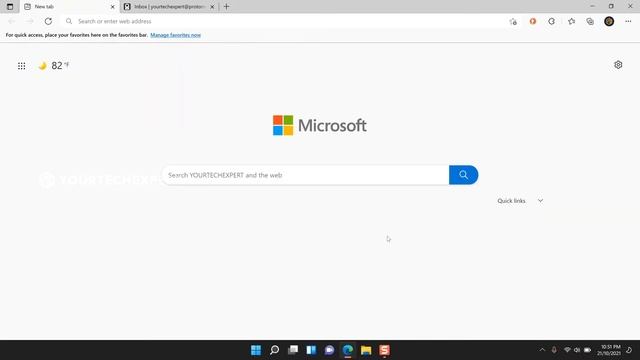This screenshot has height=360, width=640.
Task: Open the 82°F weather widget
Action: 54,65
